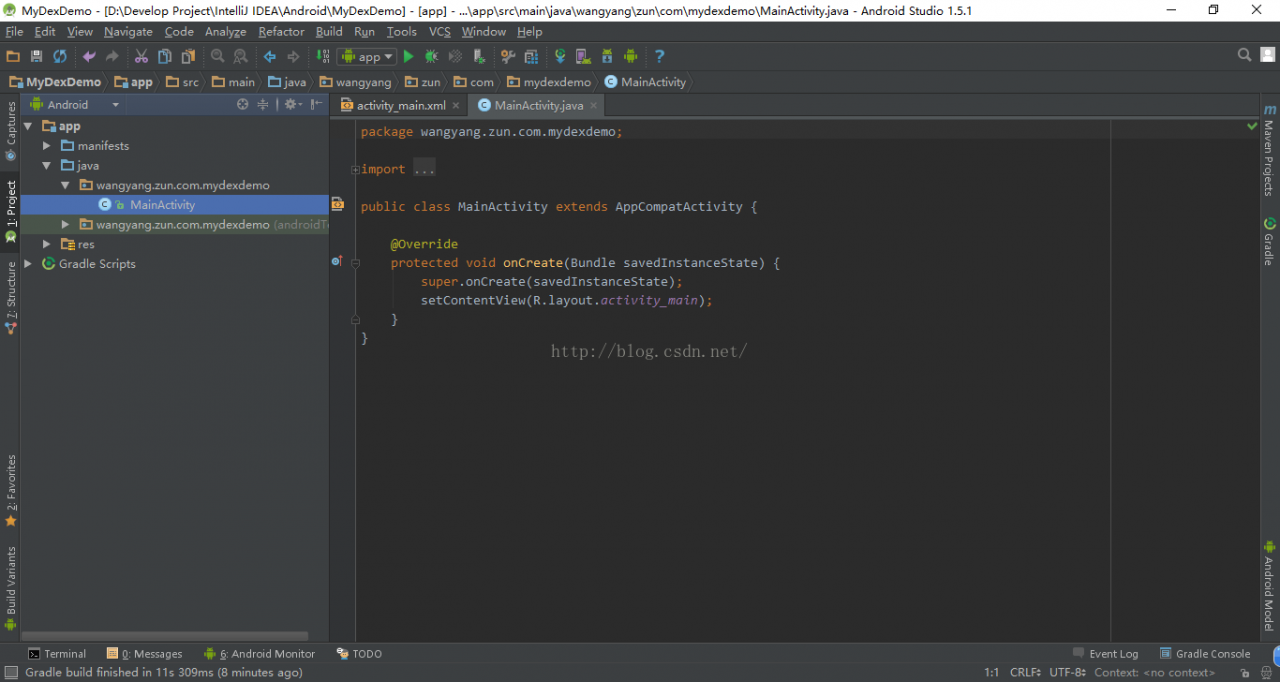Expand the Gradle Scripts node
The width and height of the screenshot is (1280, 682).
click(28, 264)
